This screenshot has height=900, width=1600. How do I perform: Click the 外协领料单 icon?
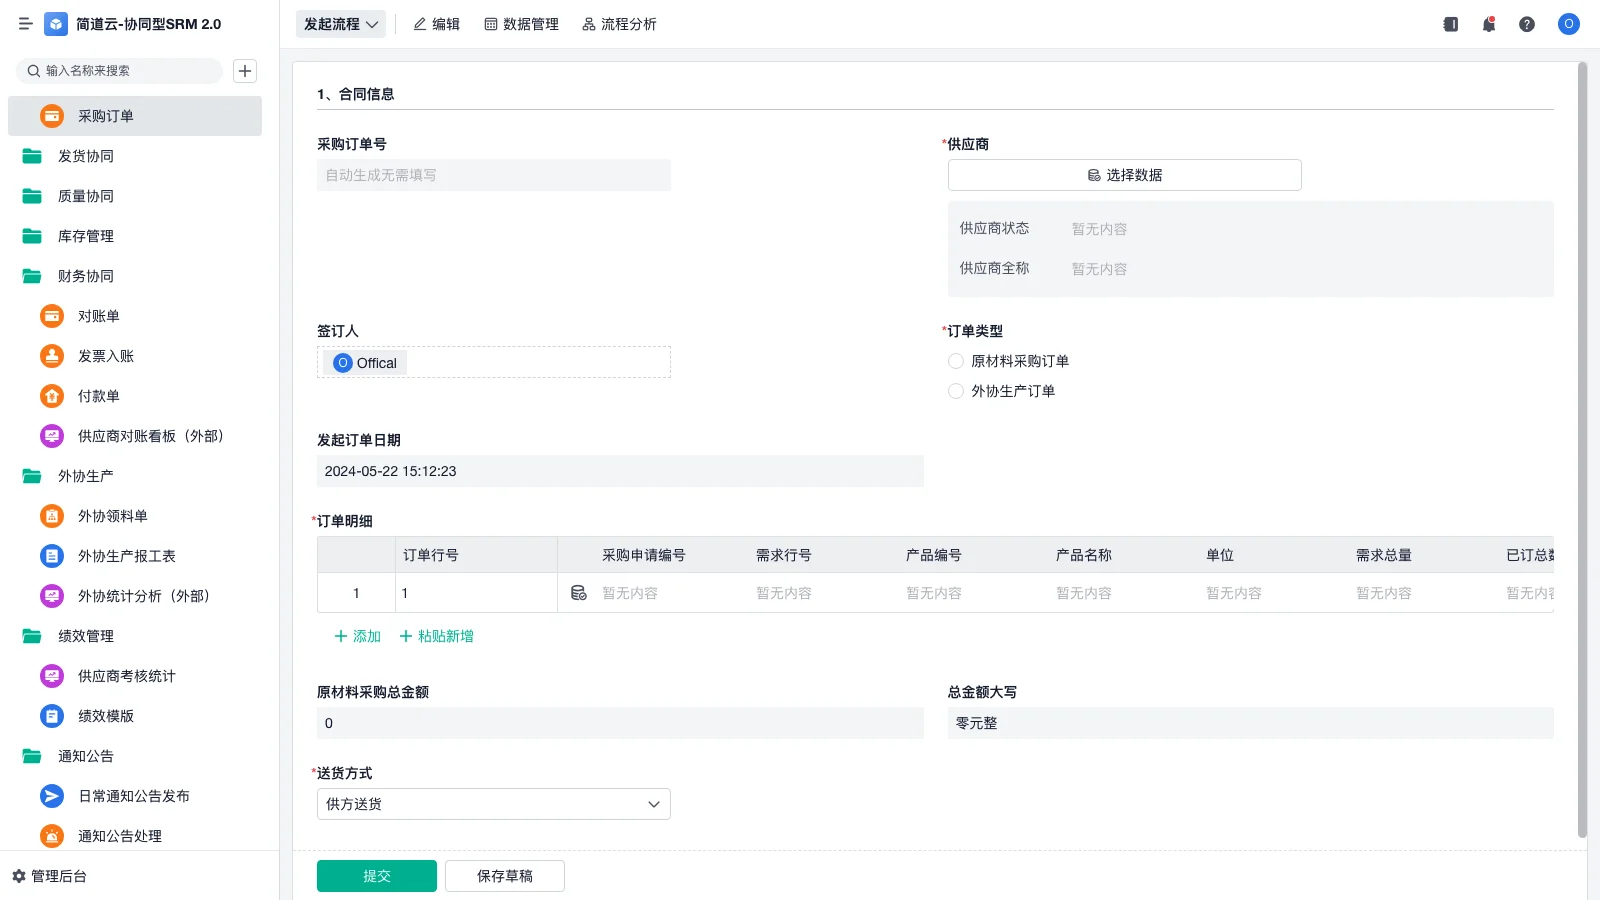pos(52,516)
